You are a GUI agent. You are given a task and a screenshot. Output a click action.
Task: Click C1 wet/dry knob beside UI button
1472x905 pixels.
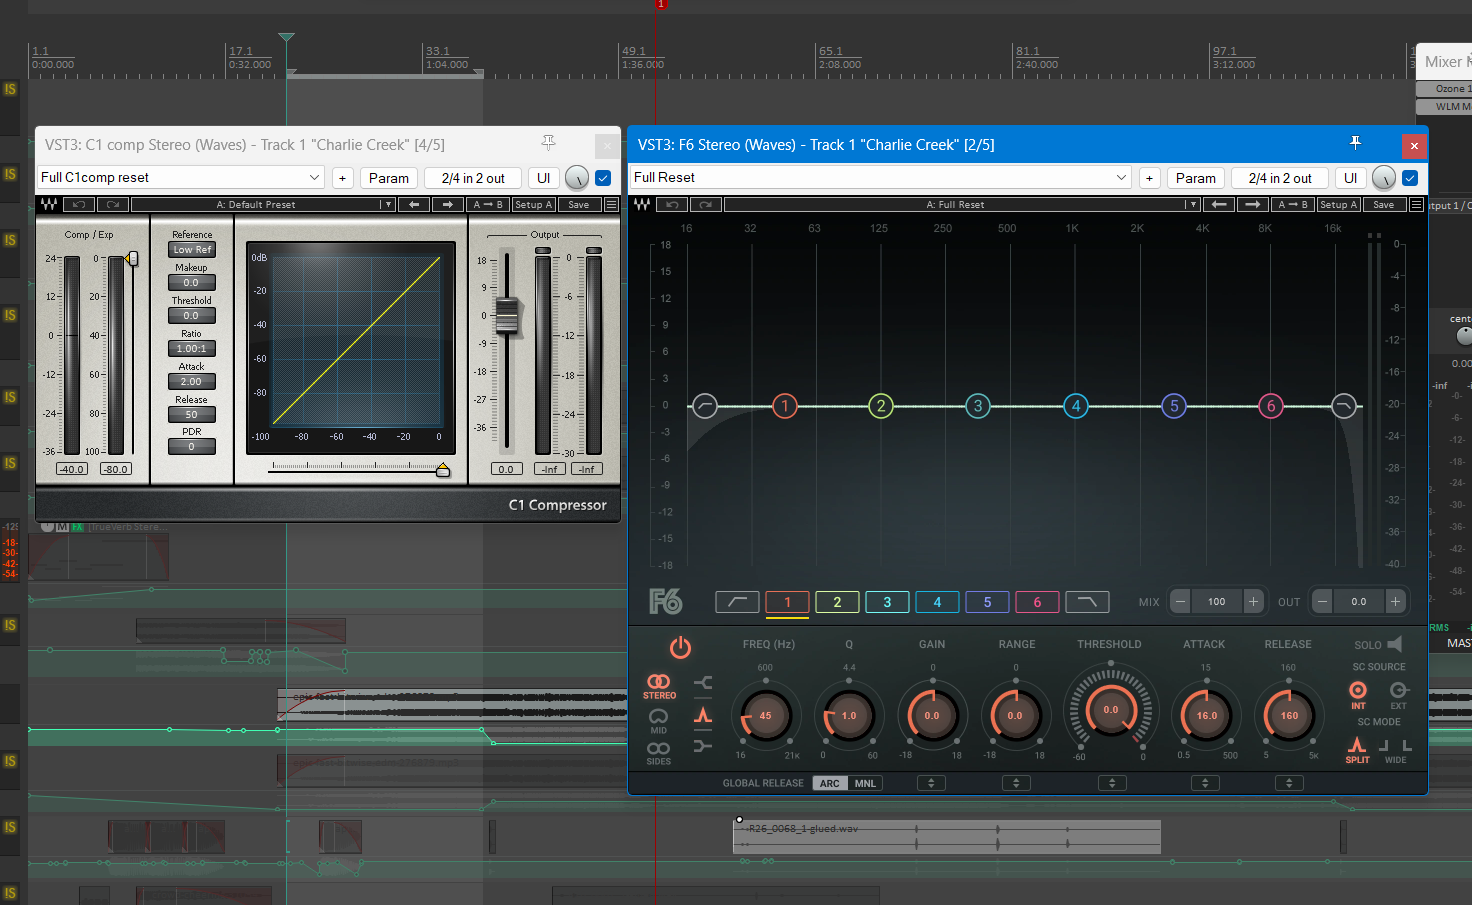click(x=577, y=178)
